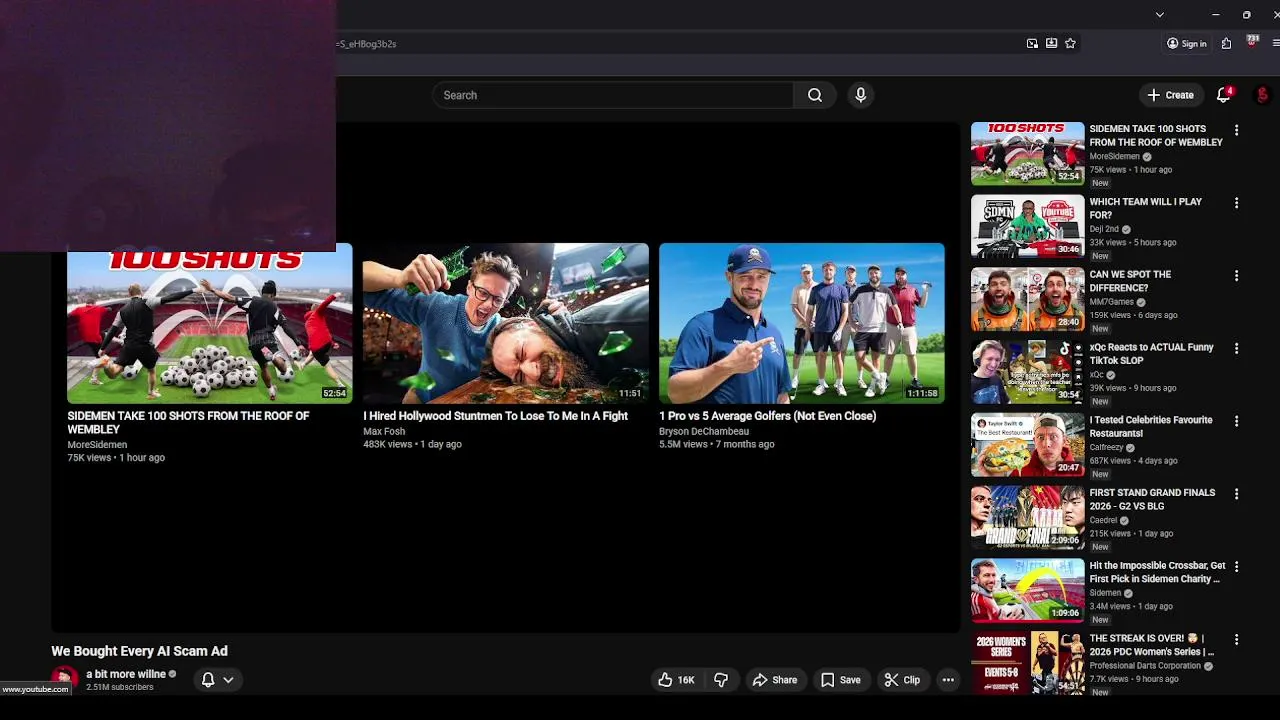Click into the YouTube Search field
1280x720 pixels.
pos(613,95)
